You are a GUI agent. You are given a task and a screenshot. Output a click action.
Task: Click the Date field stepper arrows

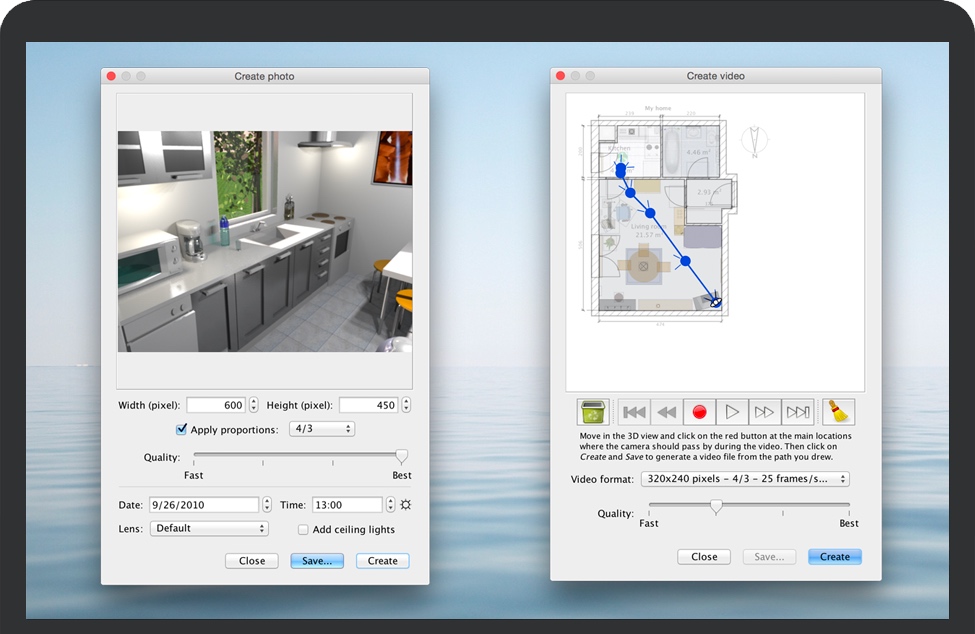click(x=266, y=505)
